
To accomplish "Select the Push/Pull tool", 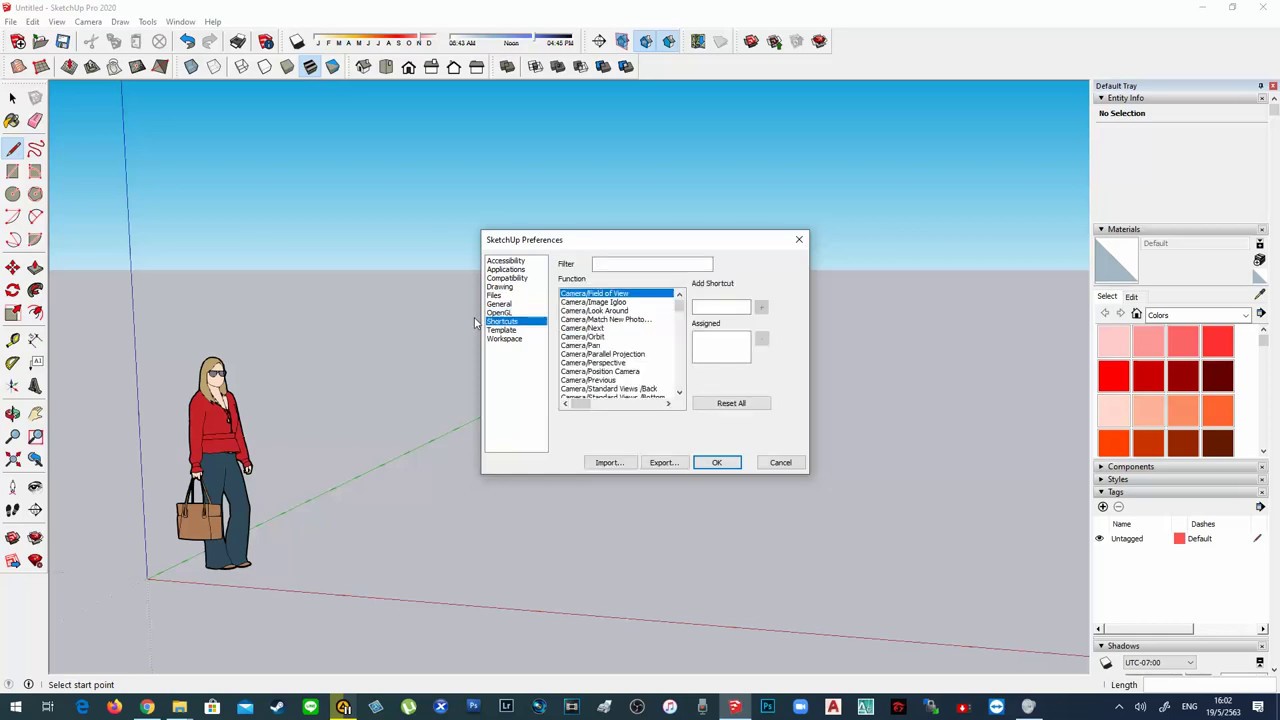I will (x=35, y=267).
